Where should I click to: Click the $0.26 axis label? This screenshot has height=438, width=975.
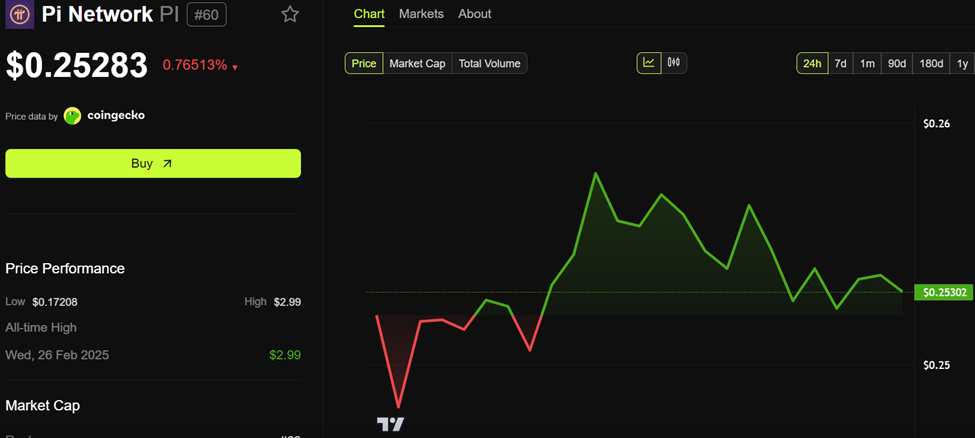click(x=936, y=124)
